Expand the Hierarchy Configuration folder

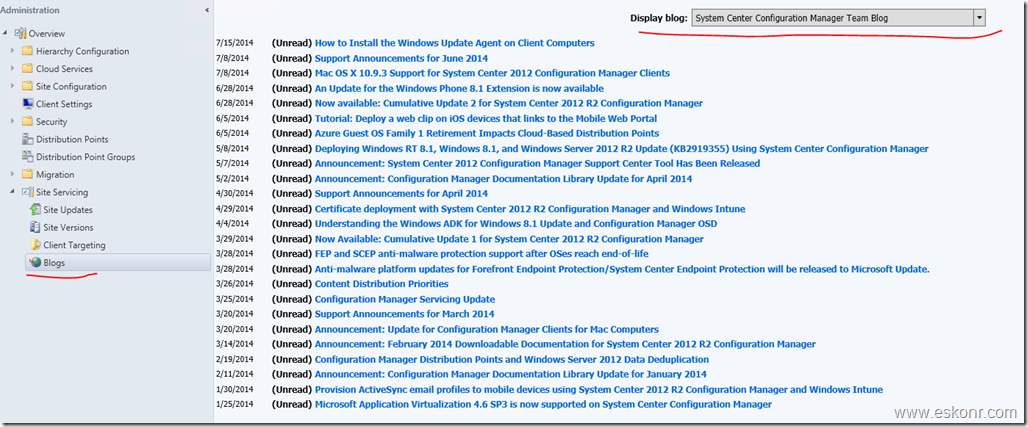click(x=12, y=51)
